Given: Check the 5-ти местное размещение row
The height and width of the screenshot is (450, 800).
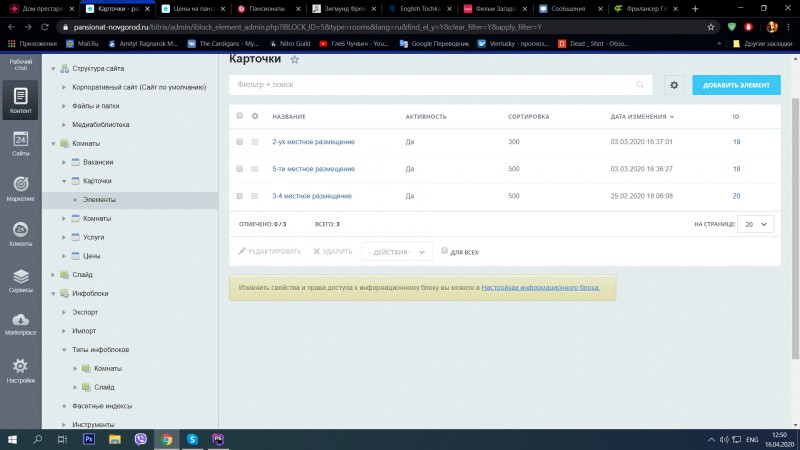Looking at the screenshot, I should pyautogui.click(x=239, y=168).
